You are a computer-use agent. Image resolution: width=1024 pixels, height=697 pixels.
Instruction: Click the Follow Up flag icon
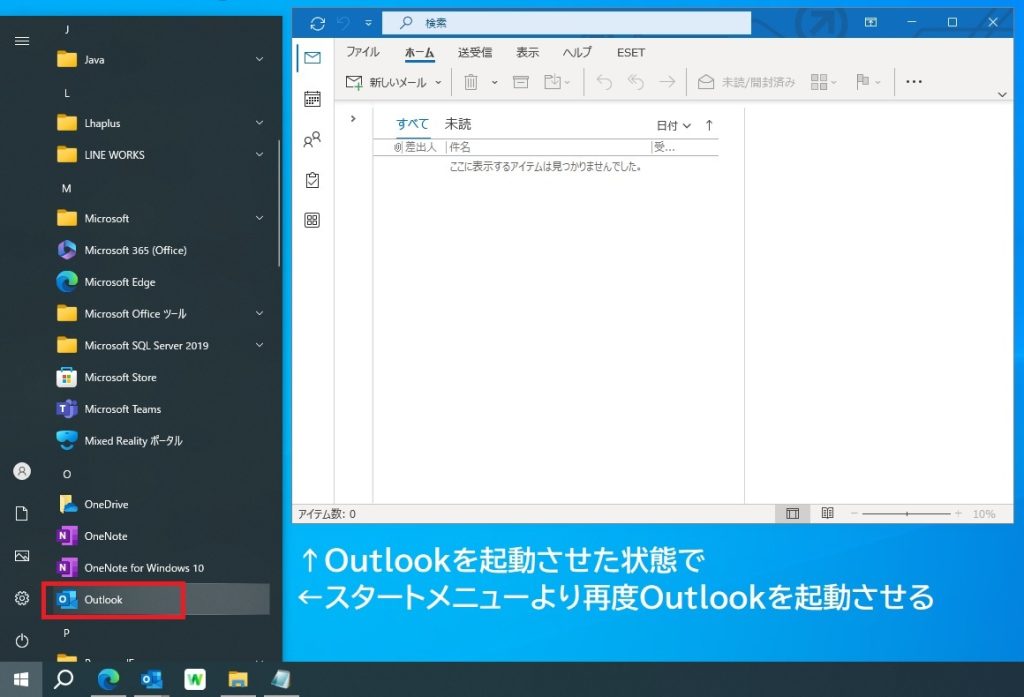pyautogui.click(x=863, y=81)
